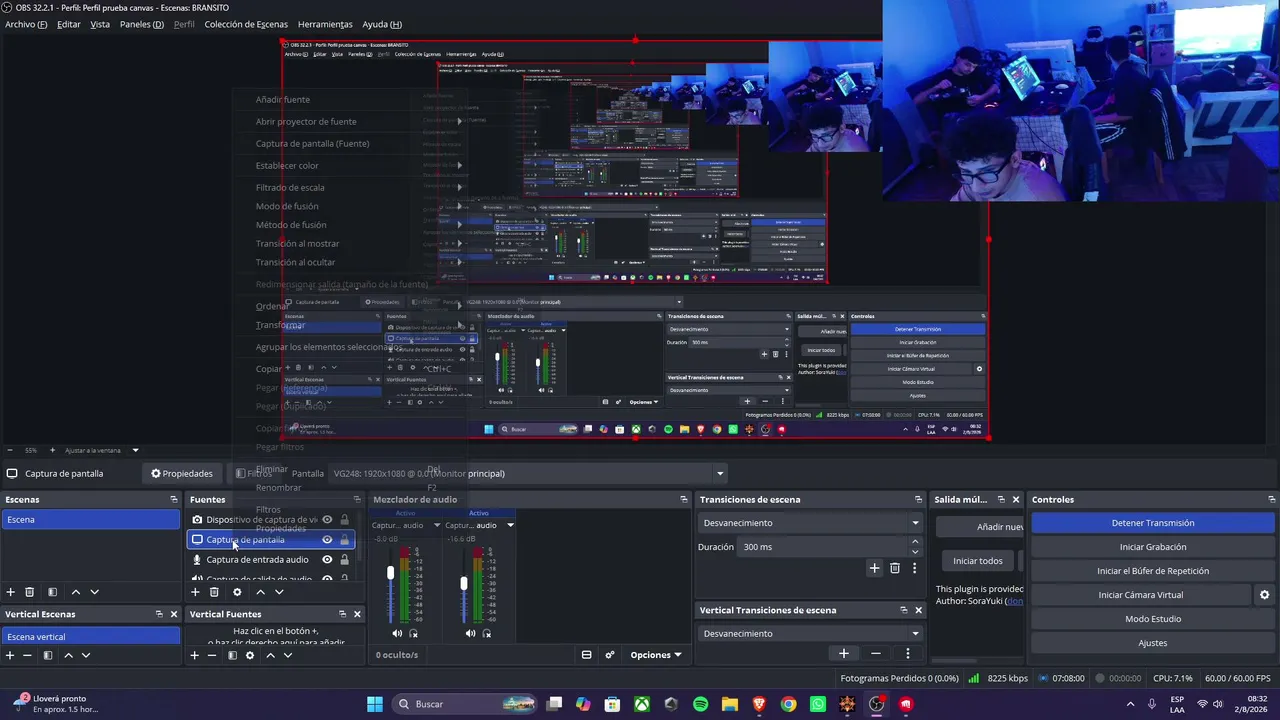Add a source in Vertical Fuentes panel
This screenshot has width=1280, height=720.
(194, 655)
